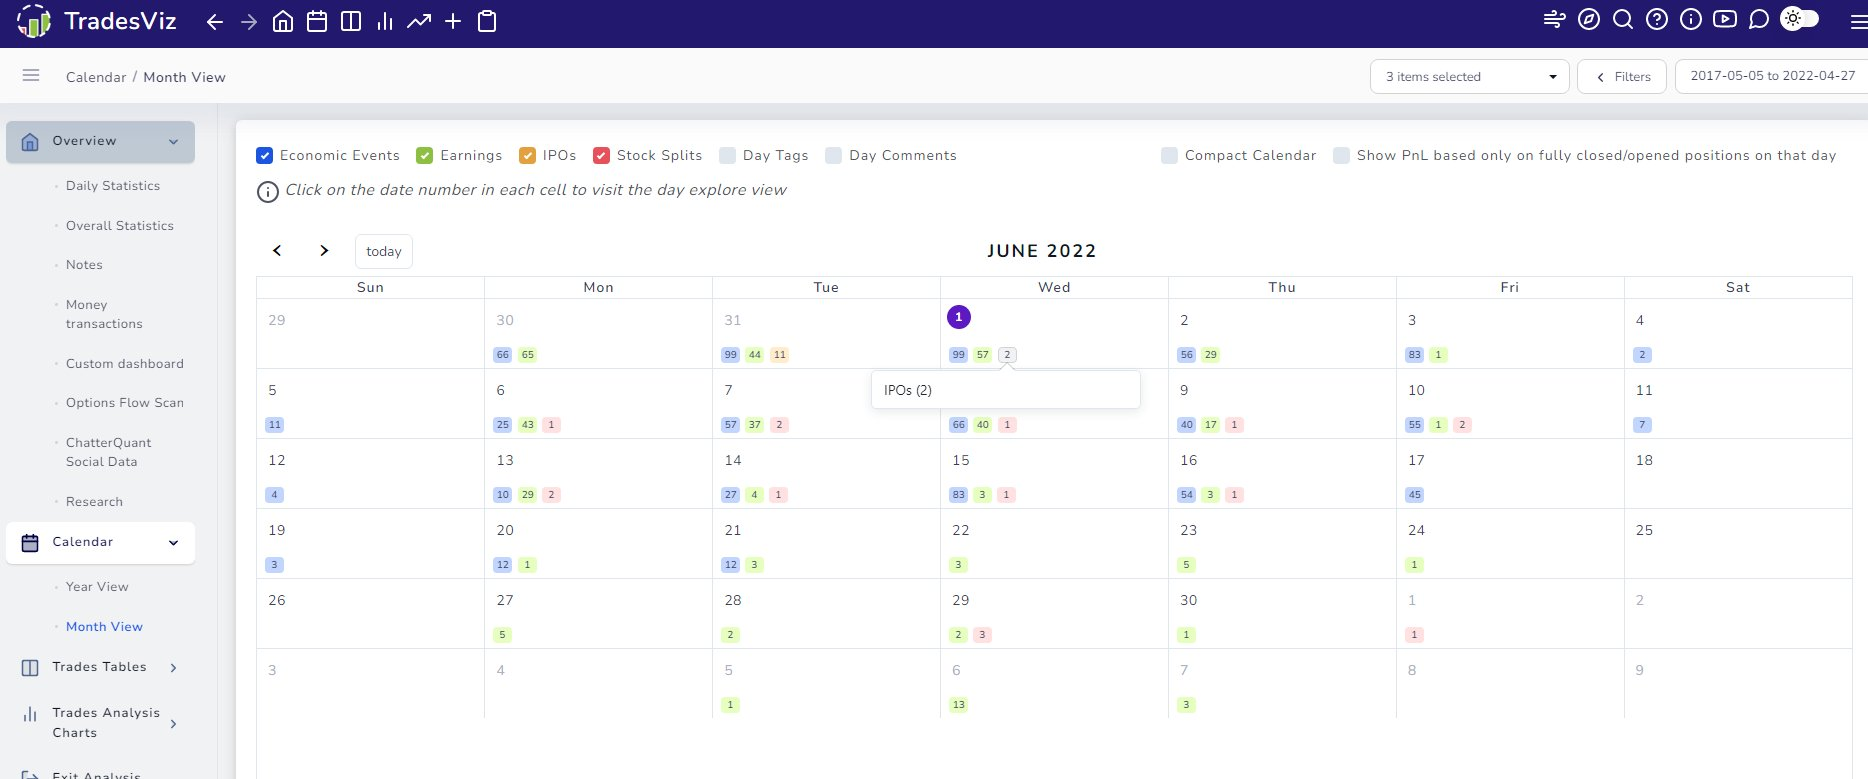Click the blue 45 badge on June 17

point(1414,495)
